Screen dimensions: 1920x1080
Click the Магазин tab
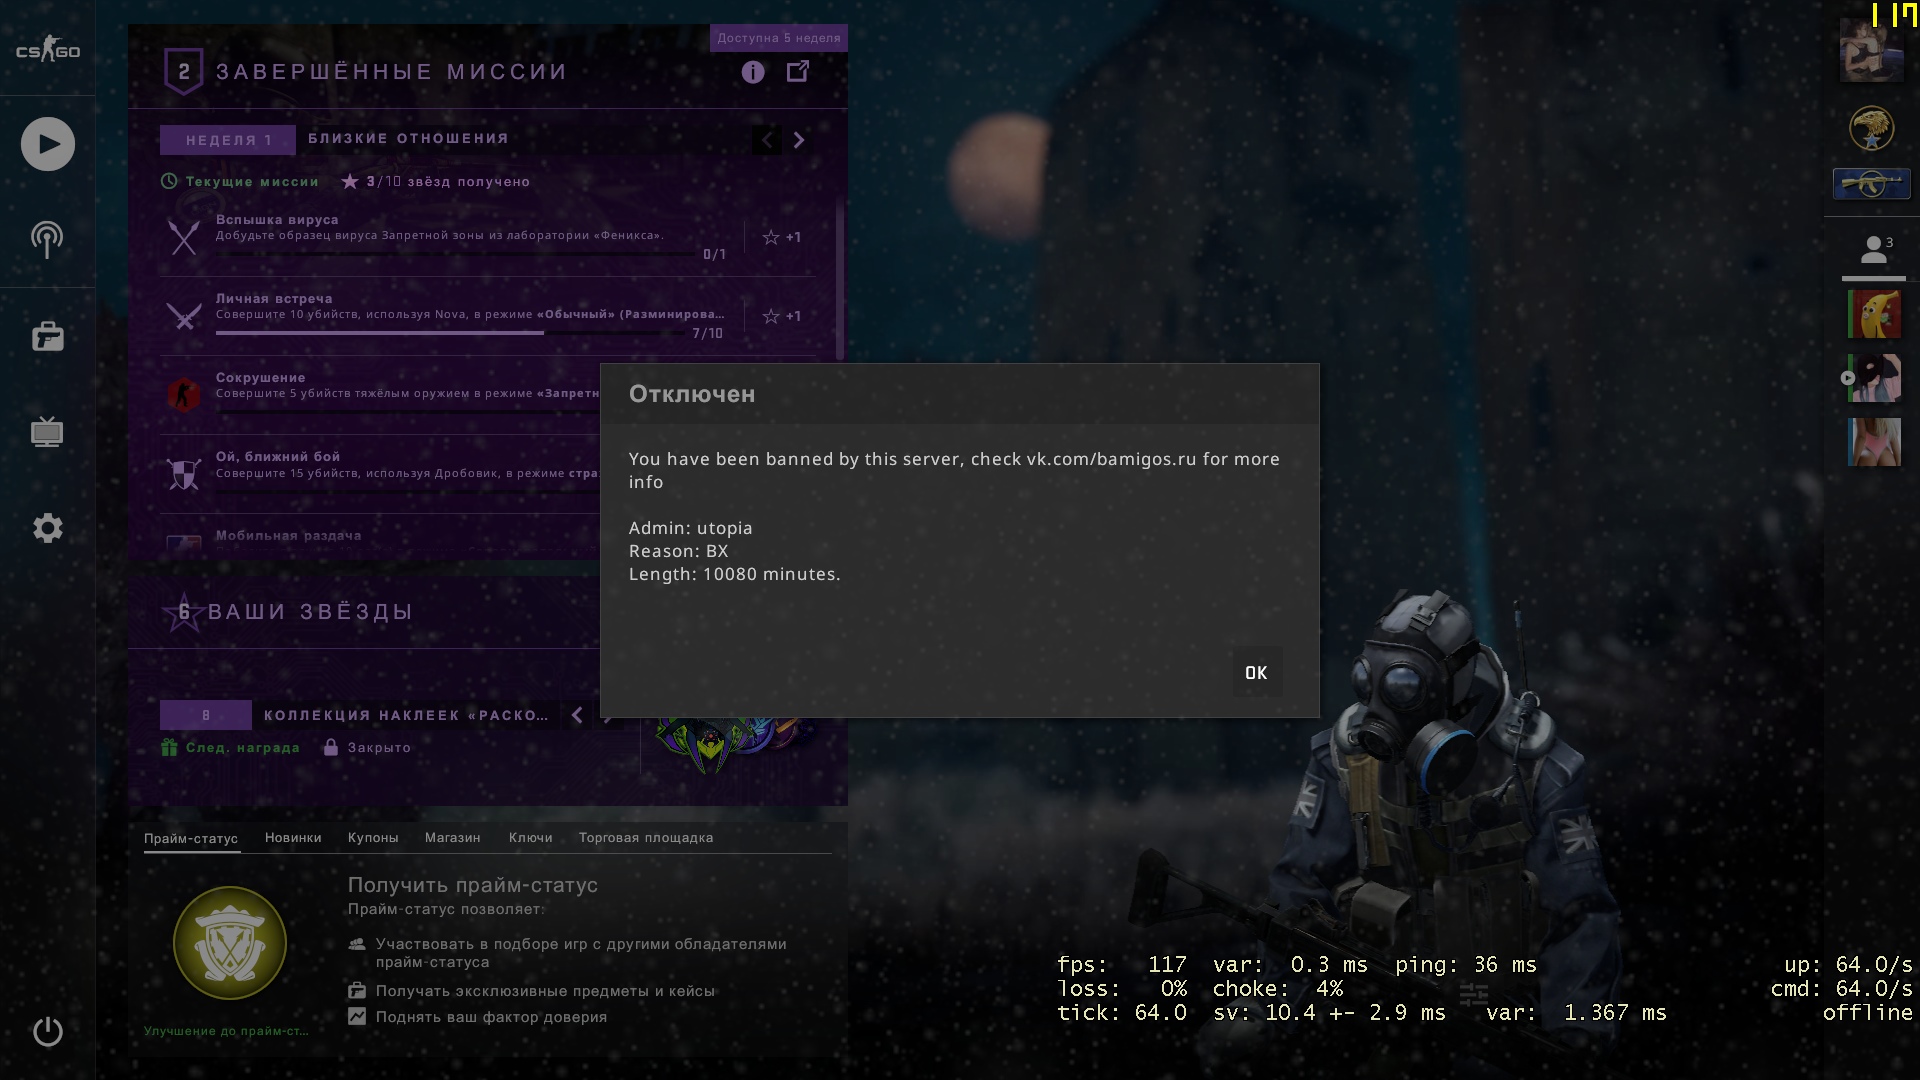click(452, 838)
